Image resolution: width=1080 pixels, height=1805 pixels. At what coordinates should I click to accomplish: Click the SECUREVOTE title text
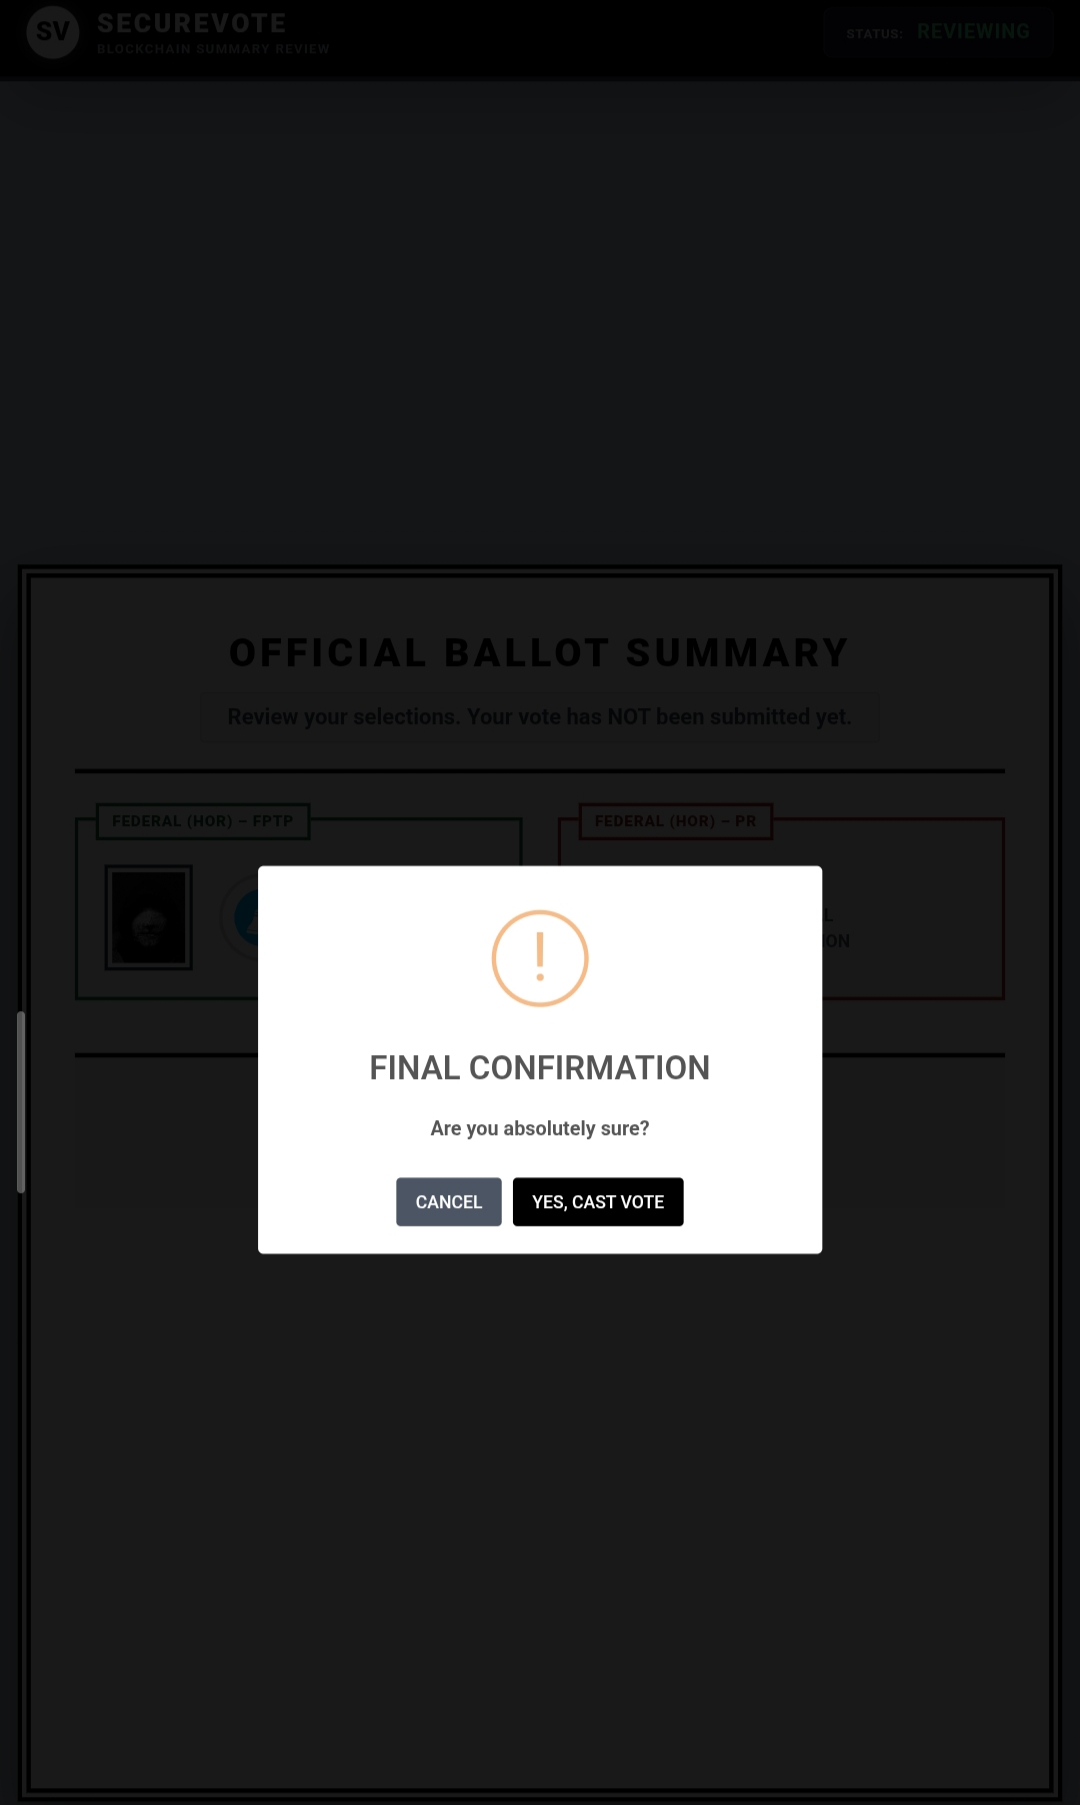(192, 23)
